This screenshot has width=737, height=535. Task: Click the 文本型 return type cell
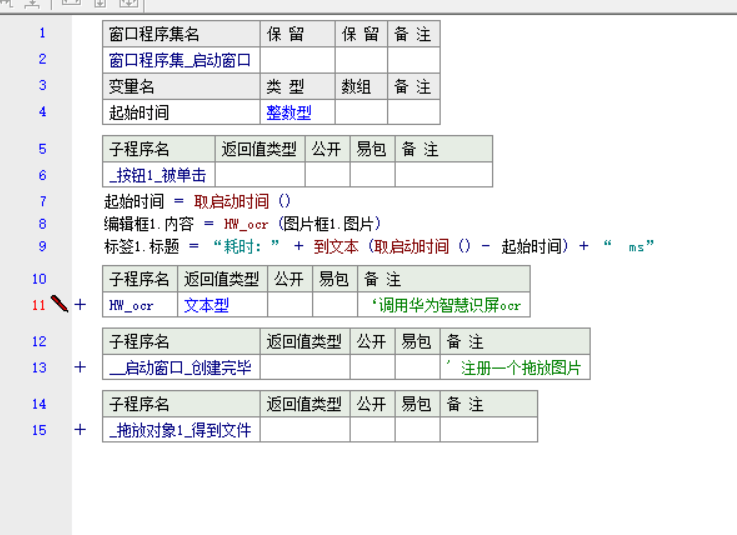tap(222, 306)
